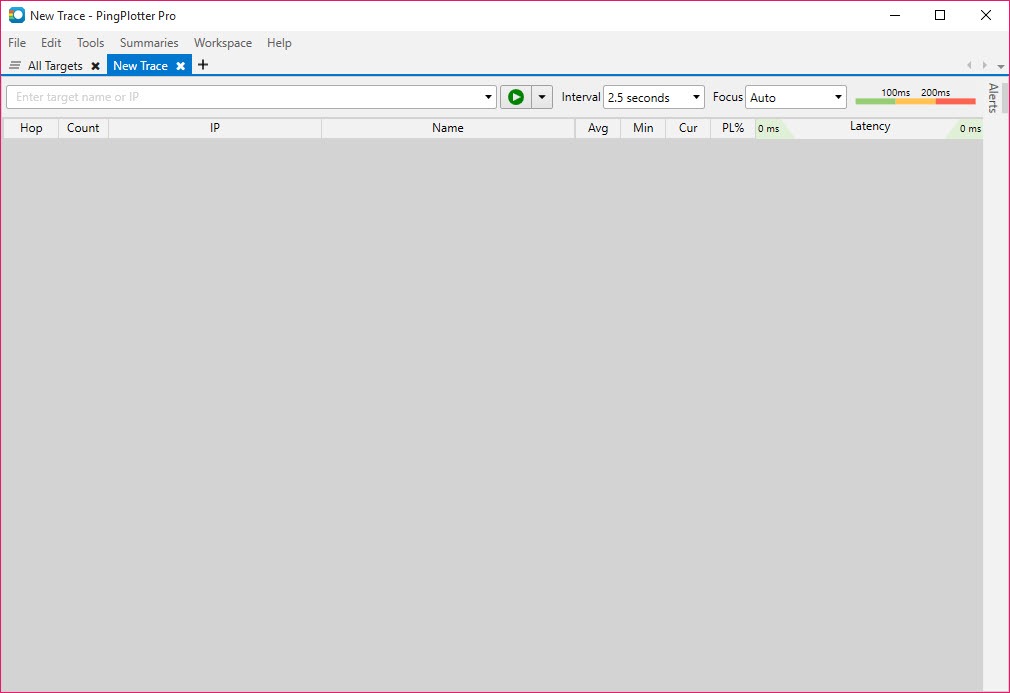Screen dimensions: 1010x693
Task: Open dropdown arrow beside the play button
Action: click(x=542, y=97)
